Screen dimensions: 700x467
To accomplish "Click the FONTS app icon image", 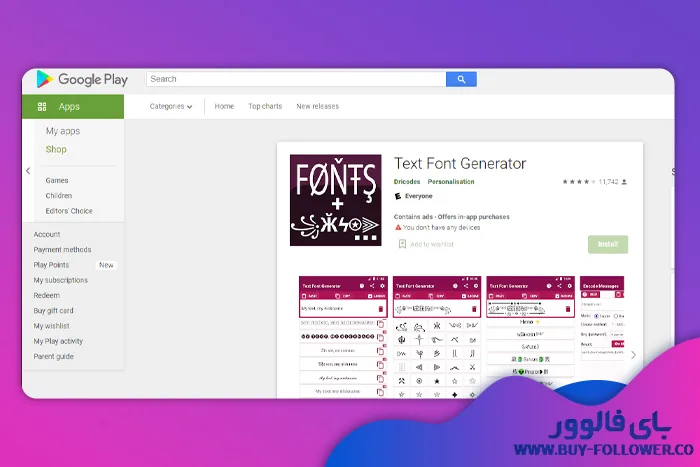I will click(336, 200).
